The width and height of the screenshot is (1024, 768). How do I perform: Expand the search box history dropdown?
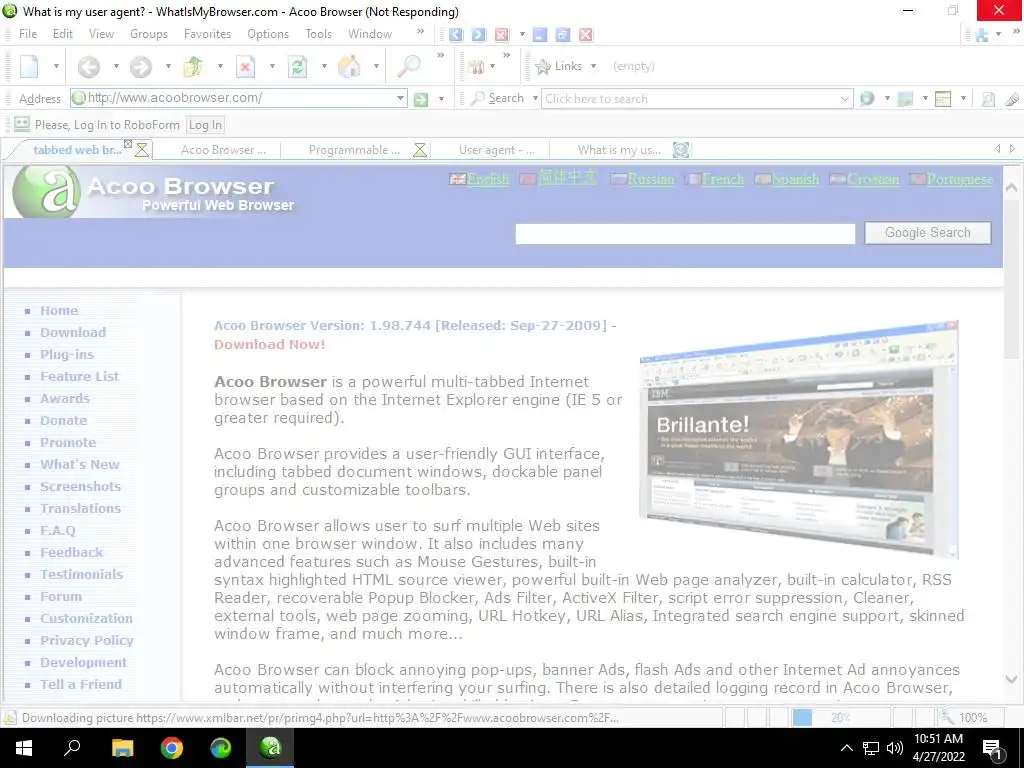pos(844,99)
